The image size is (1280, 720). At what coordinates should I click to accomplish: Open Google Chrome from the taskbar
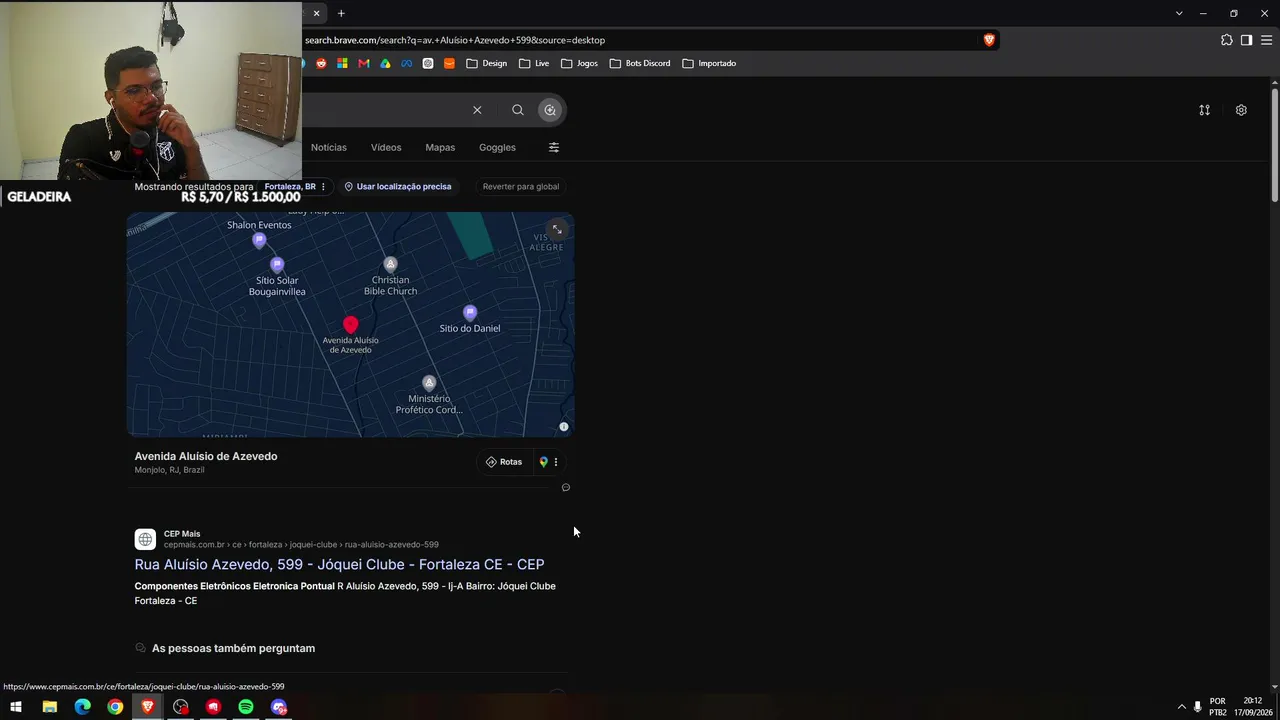[x=115, y=707]
